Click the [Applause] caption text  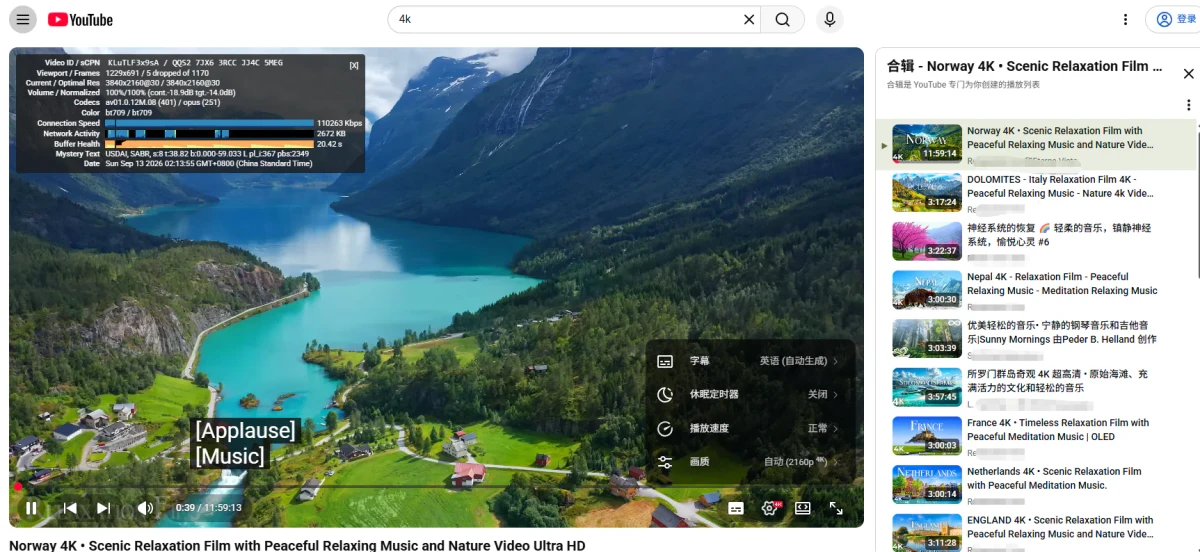click(x=245, y=431)
